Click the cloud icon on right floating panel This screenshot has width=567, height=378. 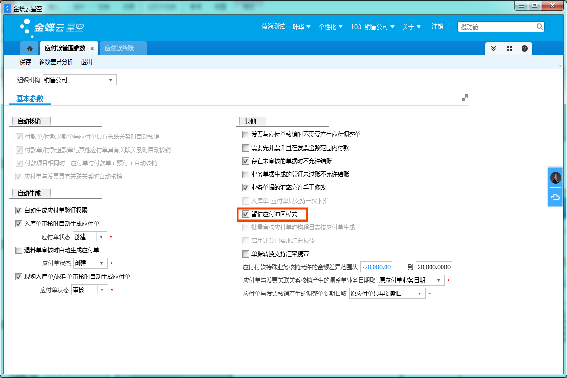pos(555,197)
